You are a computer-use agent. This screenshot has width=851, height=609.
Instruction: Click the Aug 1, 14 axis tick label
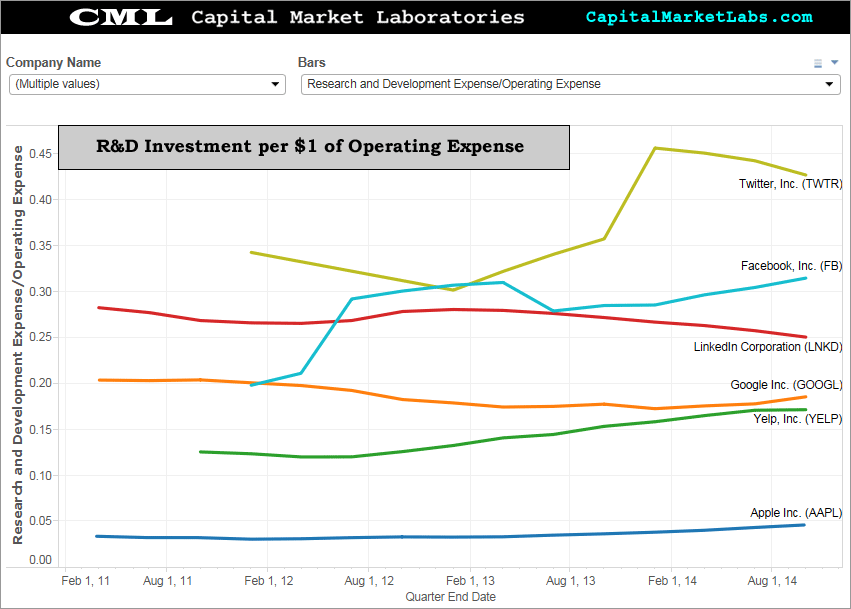(772, 581)
